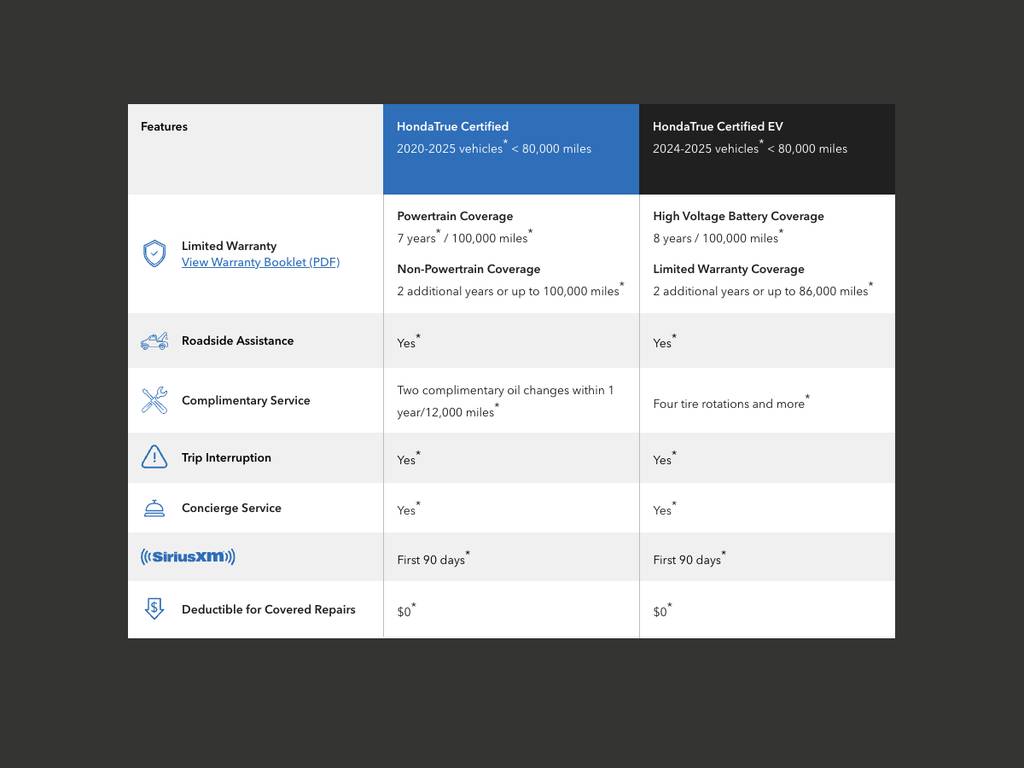This screenshot has width=1024, height=768.
Task: Click Trip Interruption 'Yes' under Certified EV
Action: [664, 458]
